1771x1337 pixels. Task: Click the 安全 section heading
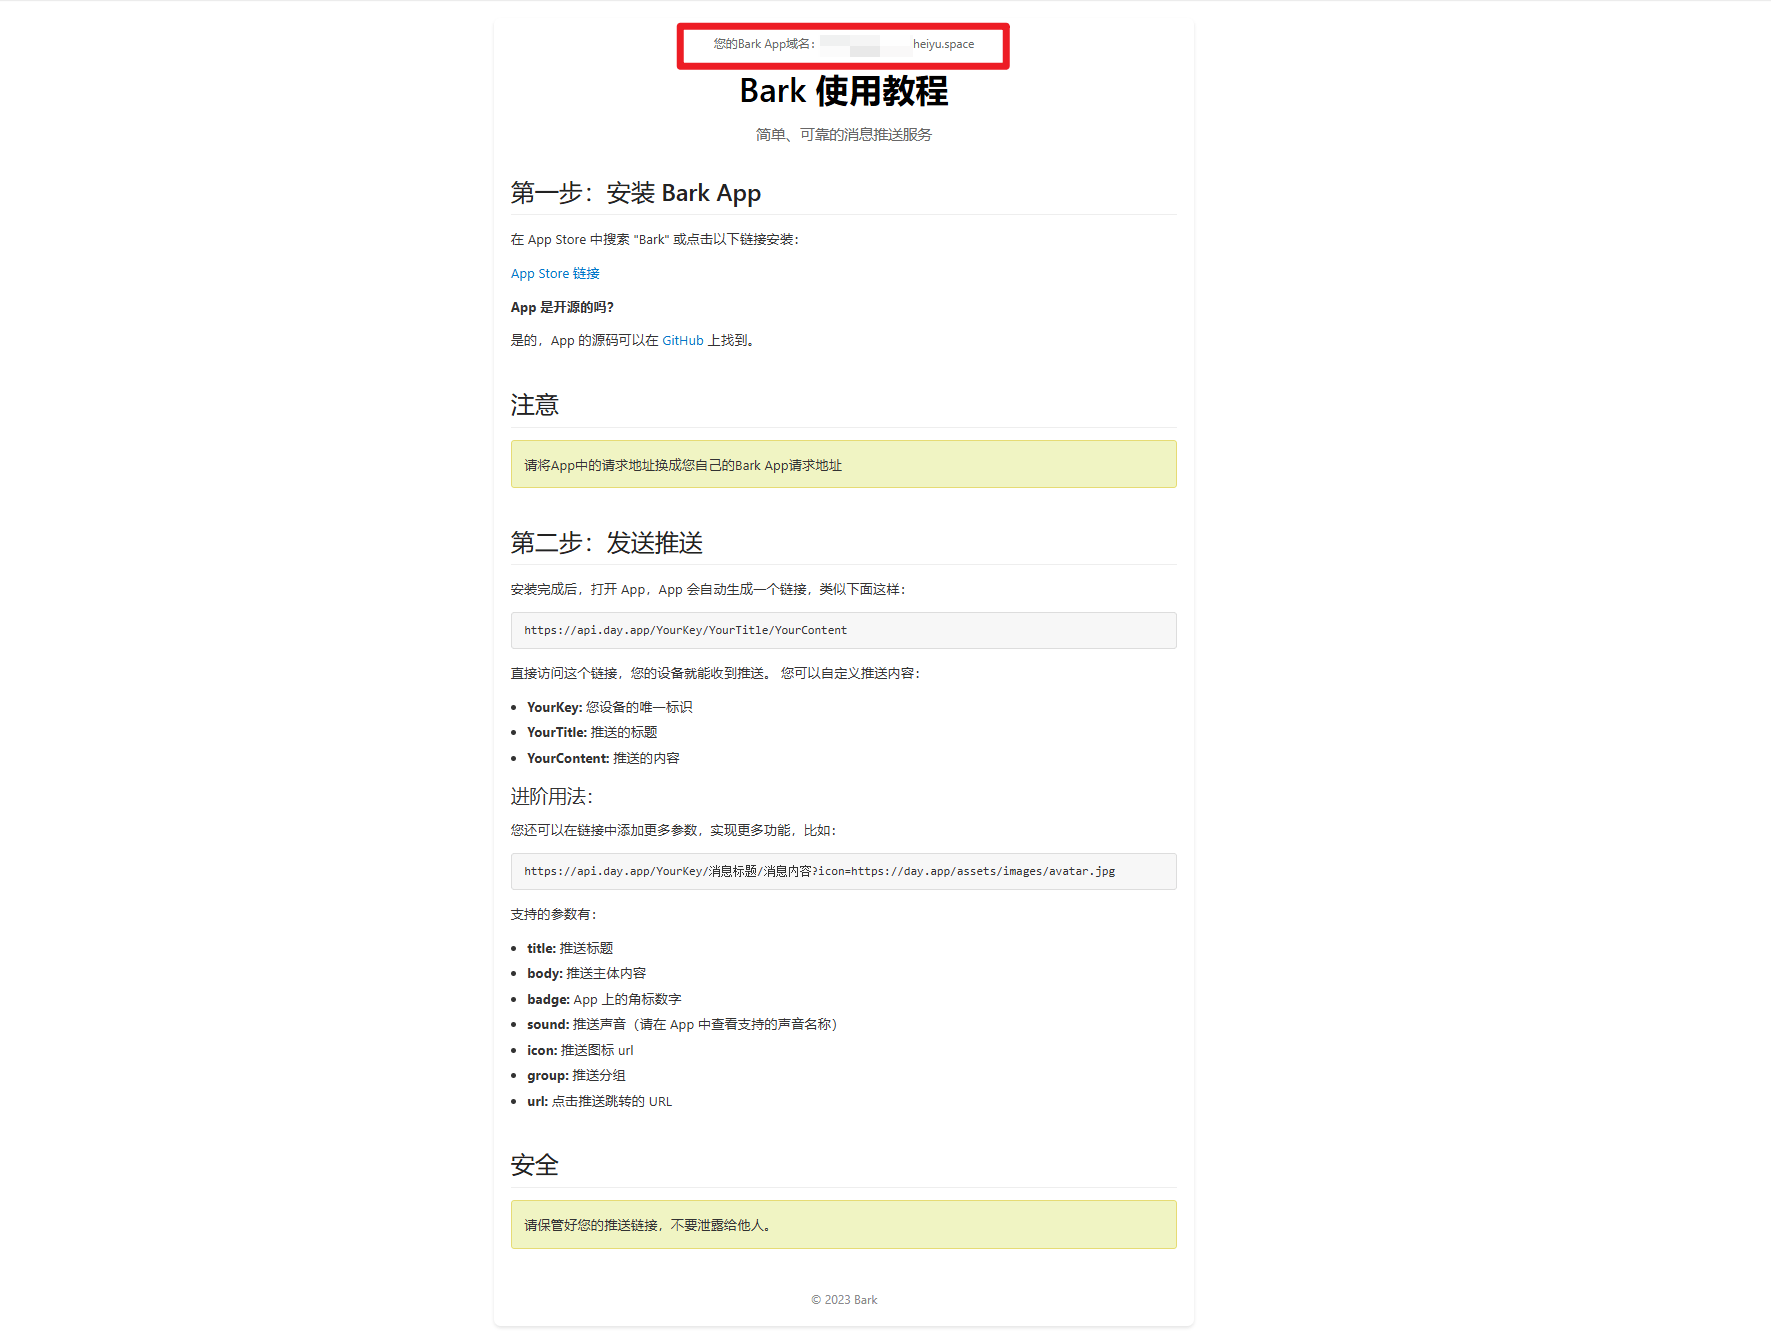535,1165
